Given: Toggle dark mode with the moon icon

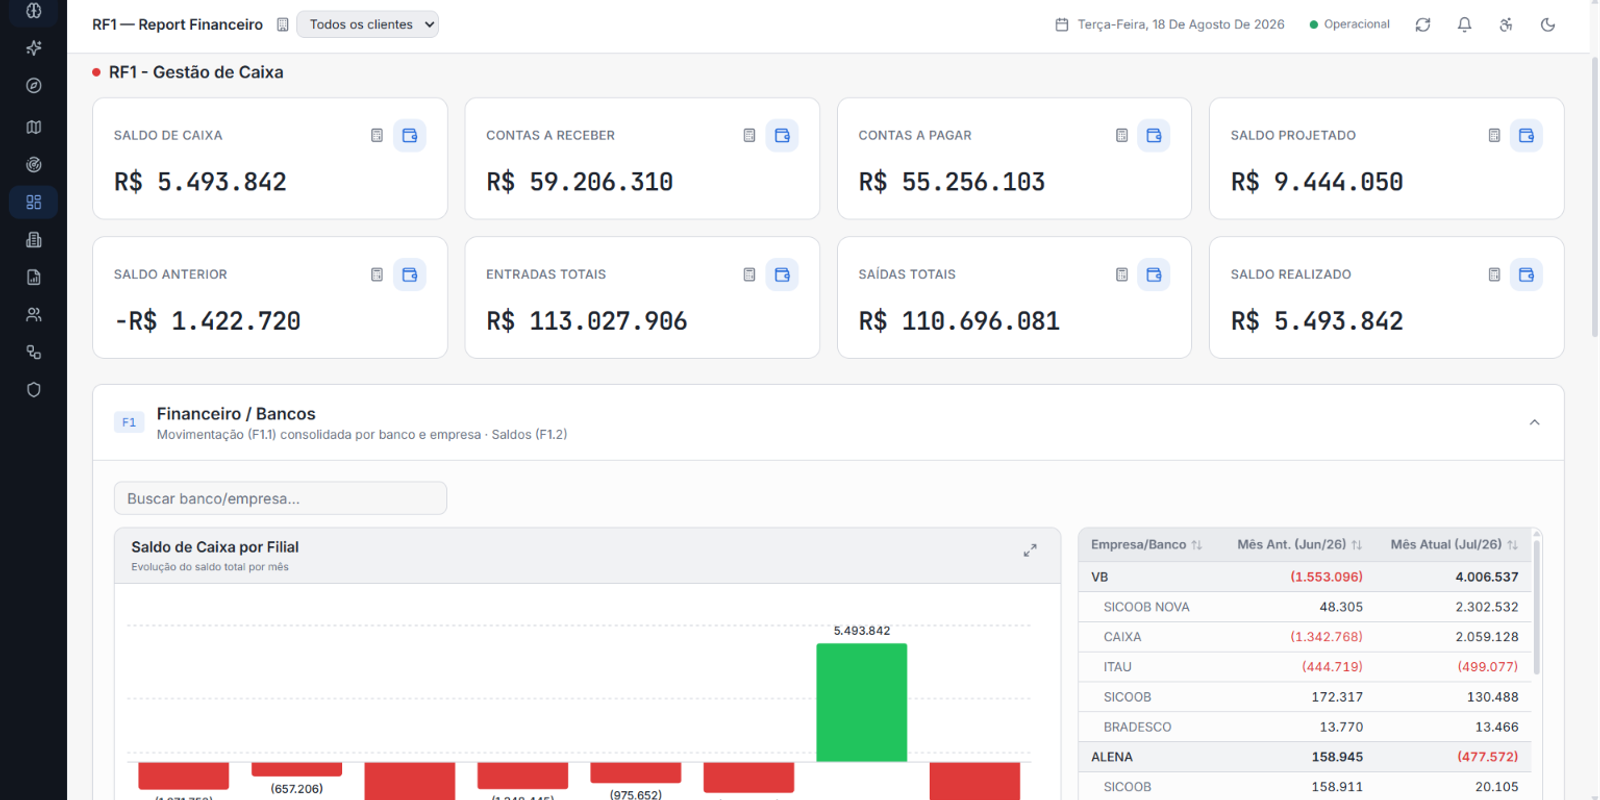Looking at the screenshot, I should pyautogui.click(x=1548, y=25).
